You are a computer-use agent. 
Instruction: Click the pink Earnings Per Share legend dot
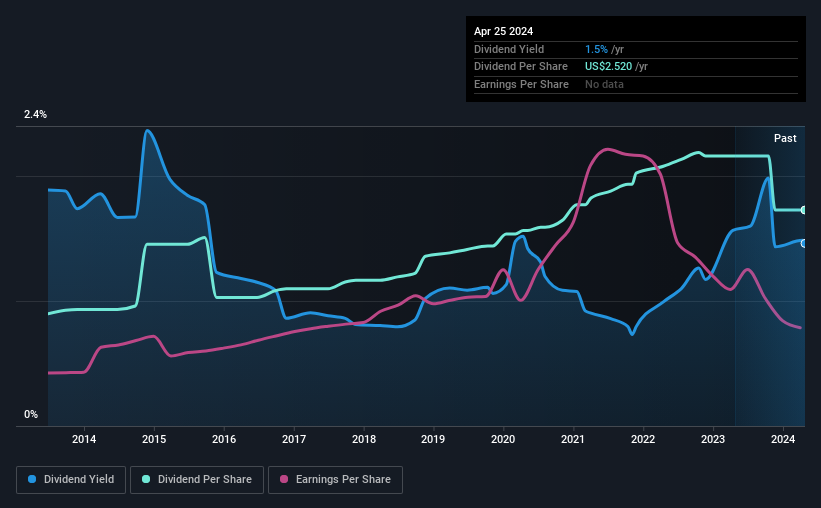(x=284, y=479)
